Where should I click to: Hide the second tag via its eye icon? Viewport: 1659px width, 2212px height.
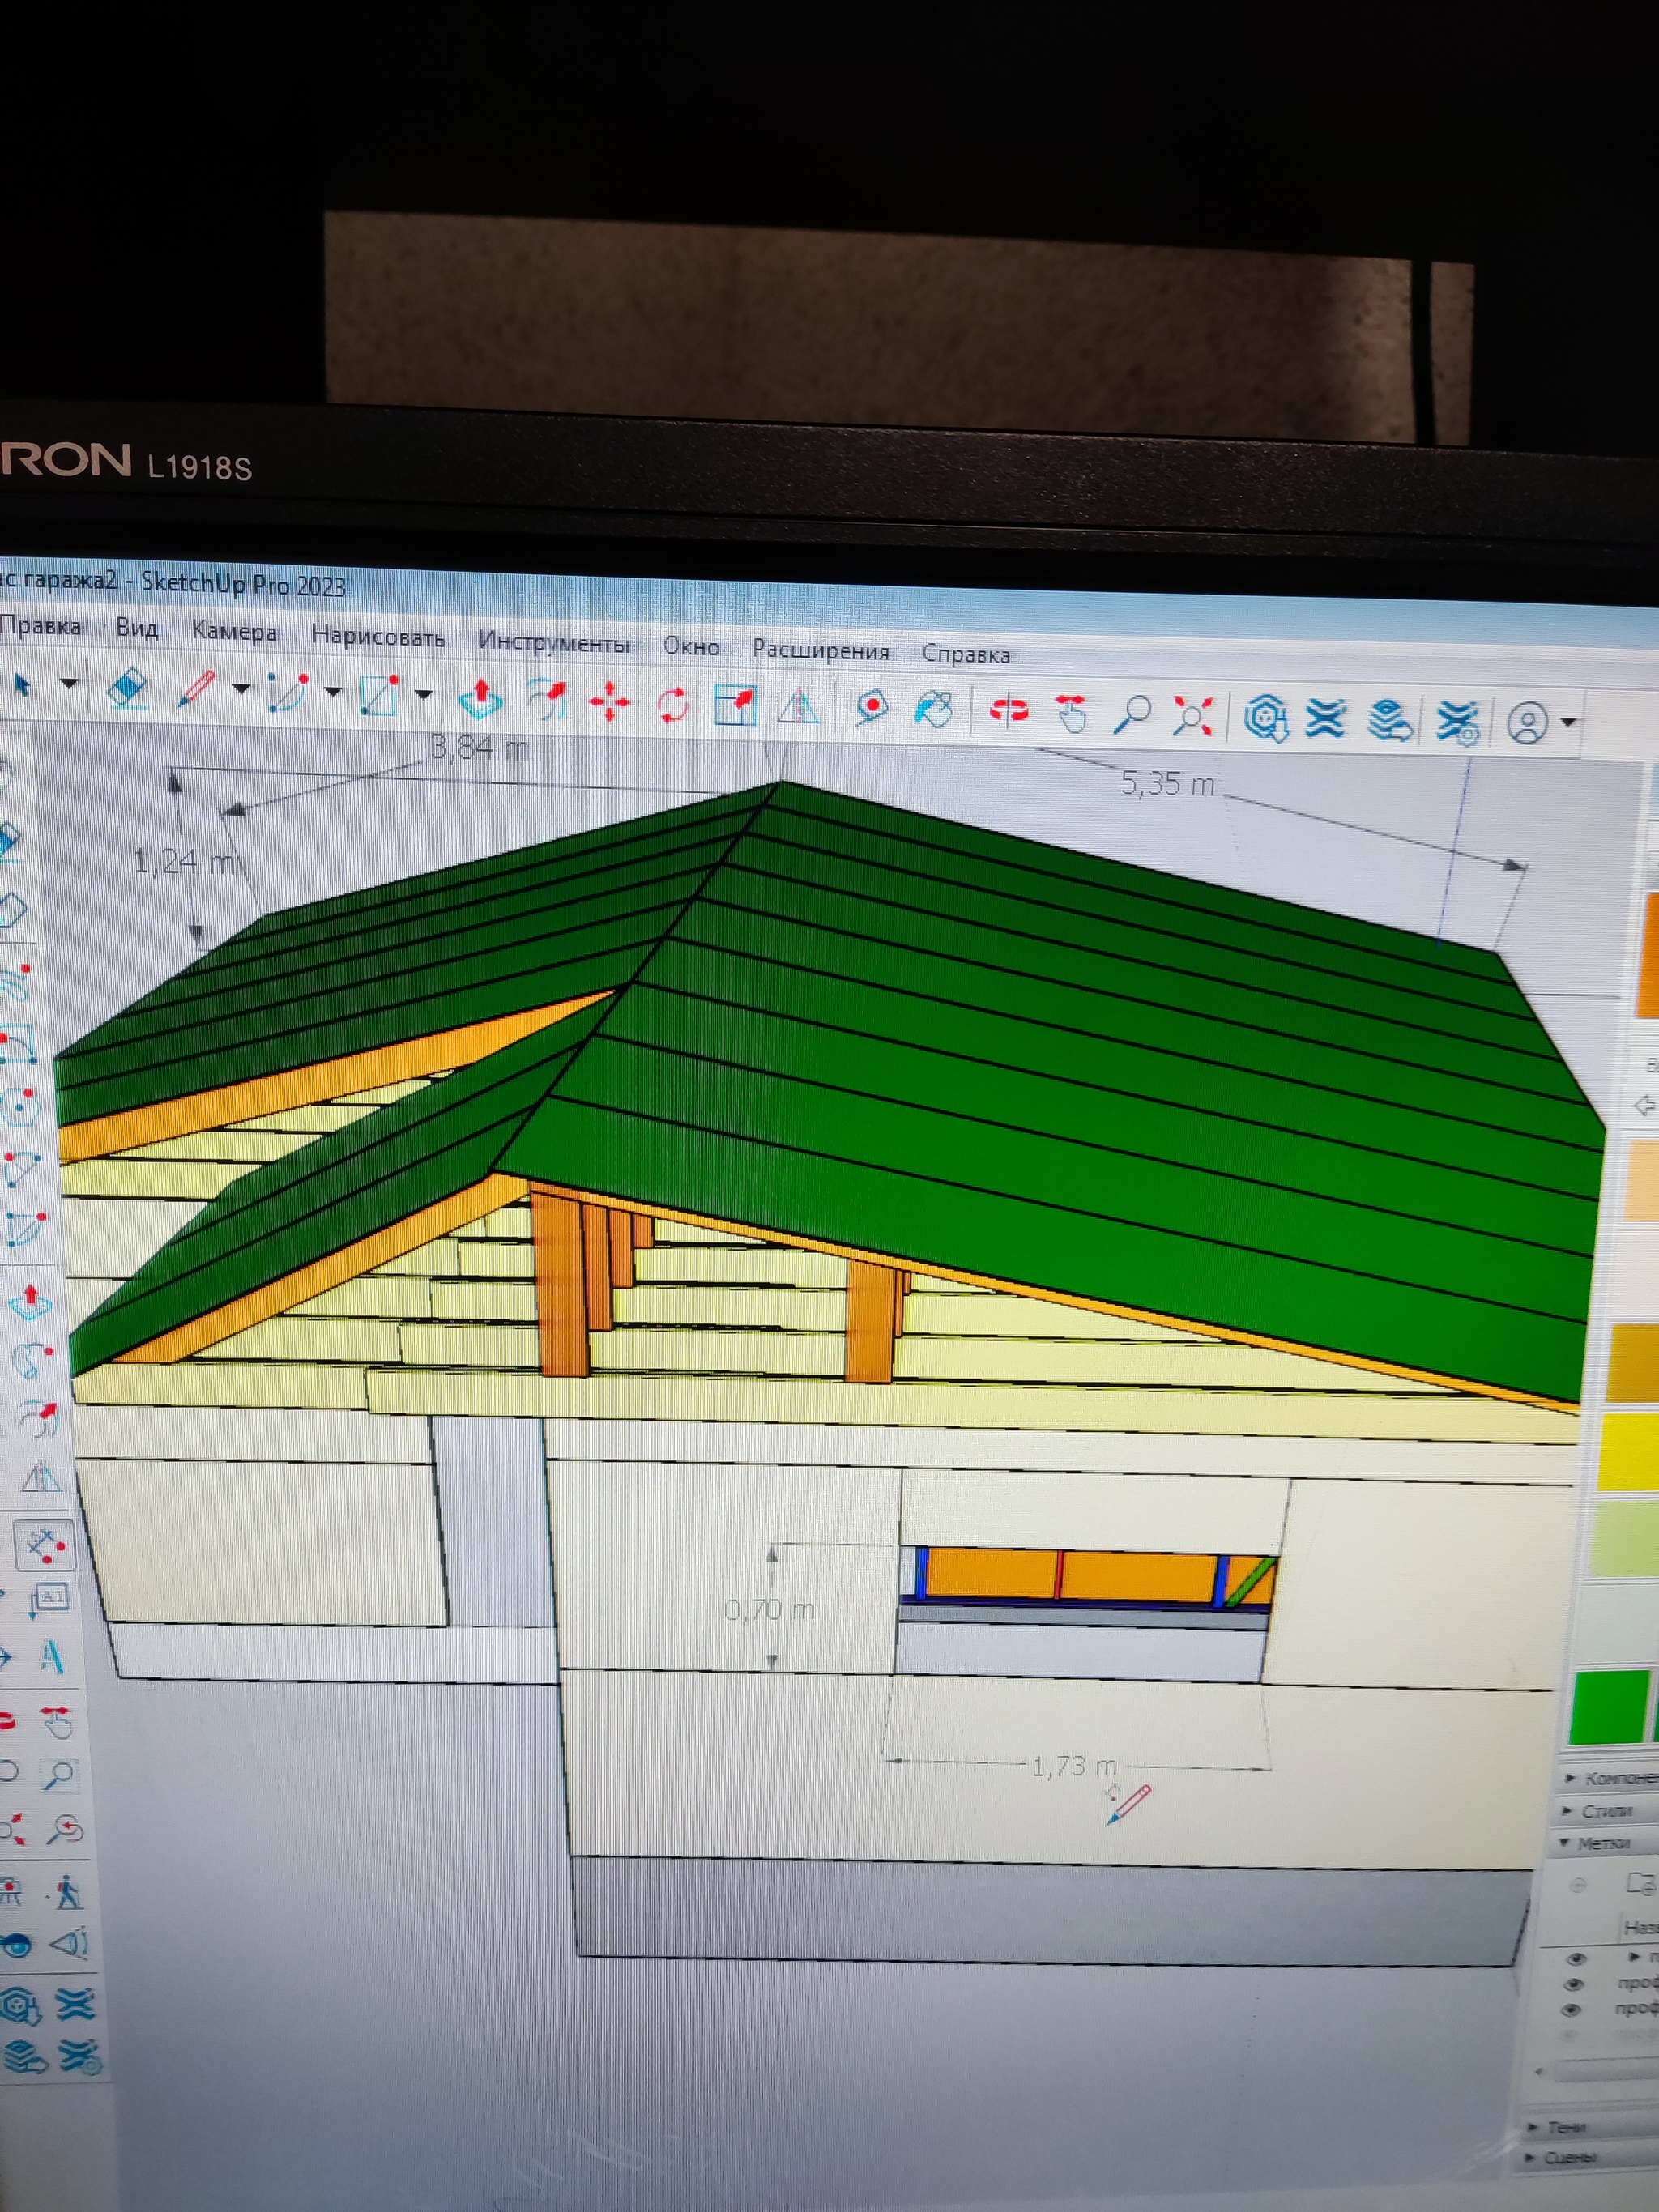tap(1575, 1984)
